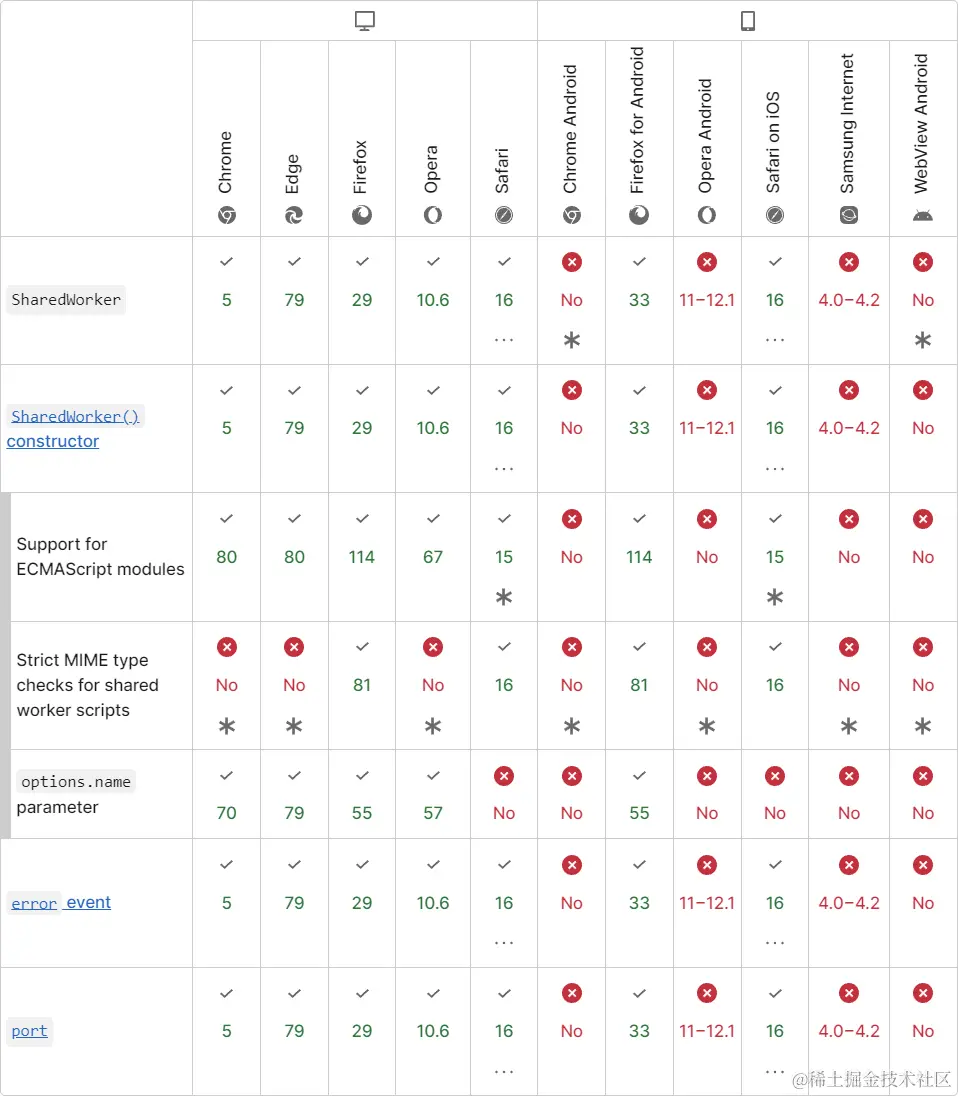
Task: Click Chrome version 80 ECMAScript modules cell
Action: [x=227, y=557]
